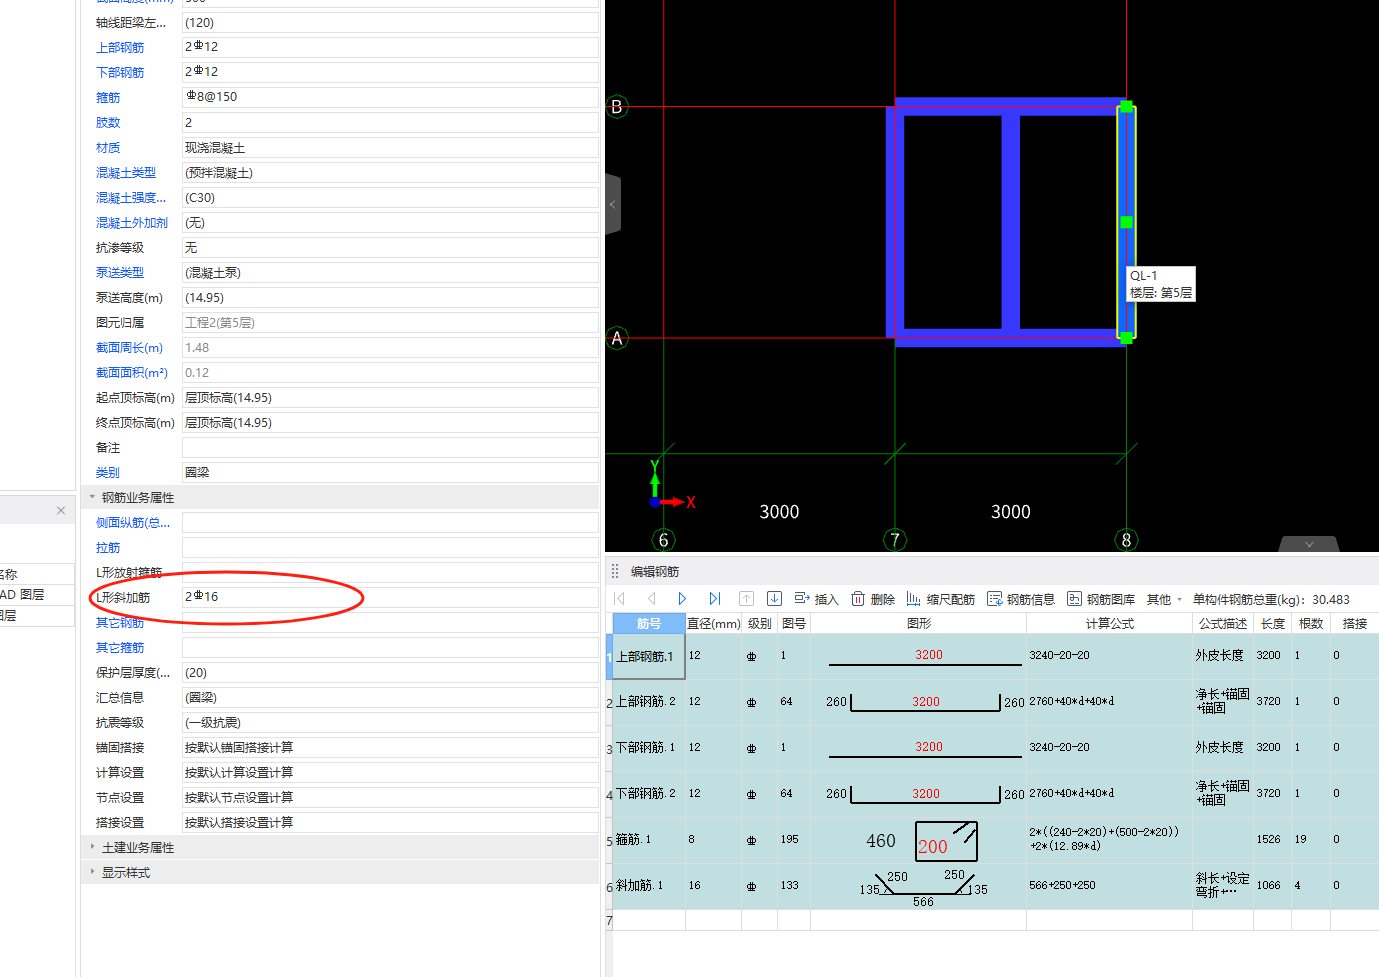Jump to last rebar record

[x=714, y=598]
